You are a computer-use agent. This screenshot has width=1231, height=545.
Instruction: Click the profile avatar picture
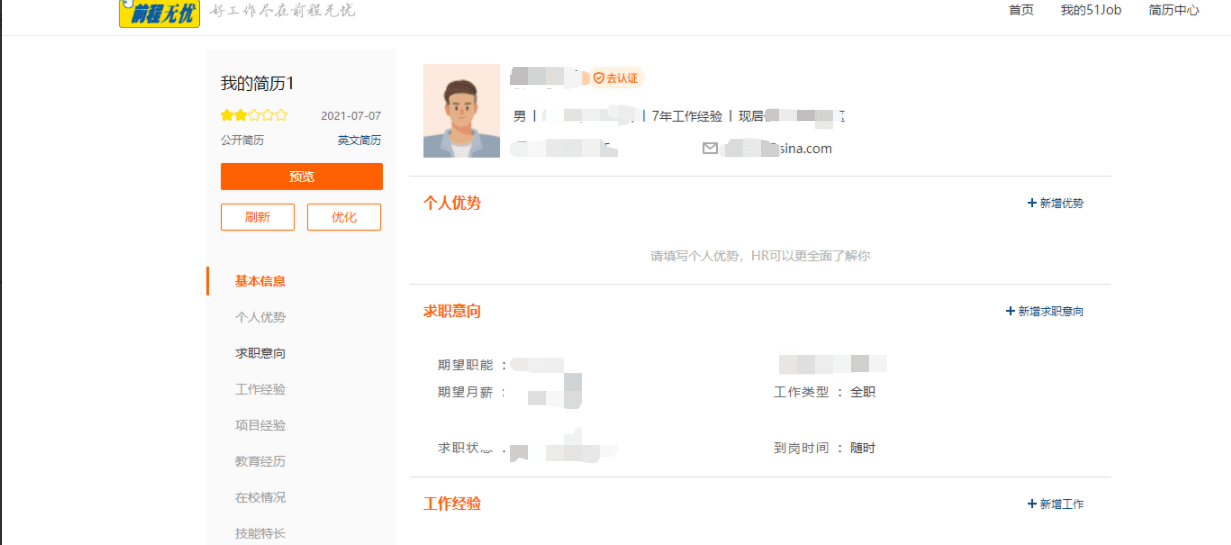click(461, 111)
